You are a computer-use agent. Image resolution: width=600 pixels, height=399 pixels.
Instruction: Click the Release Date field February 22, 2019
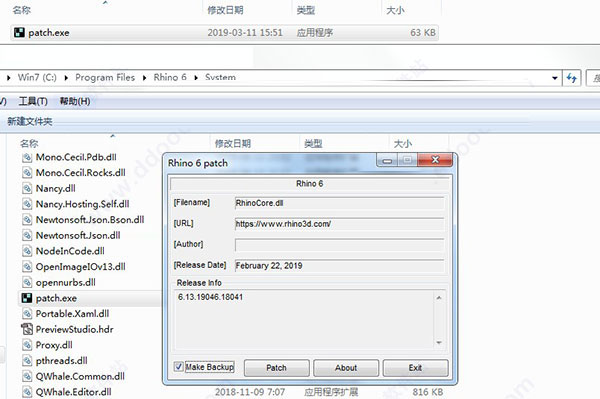[x=339, y=265]
